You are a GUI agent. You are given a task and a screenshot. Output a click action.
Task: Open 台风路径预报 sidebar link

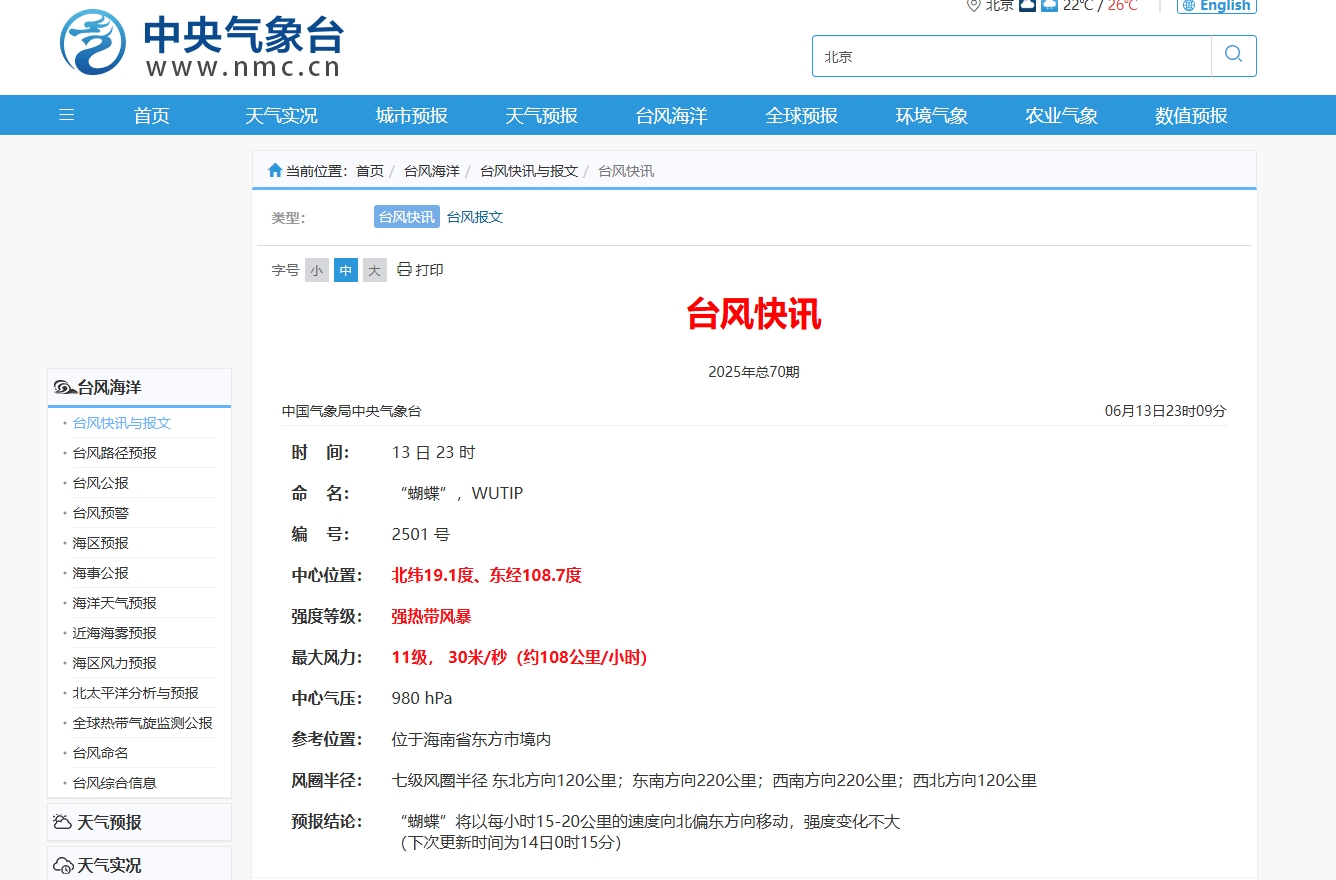[x=115, y=453]
